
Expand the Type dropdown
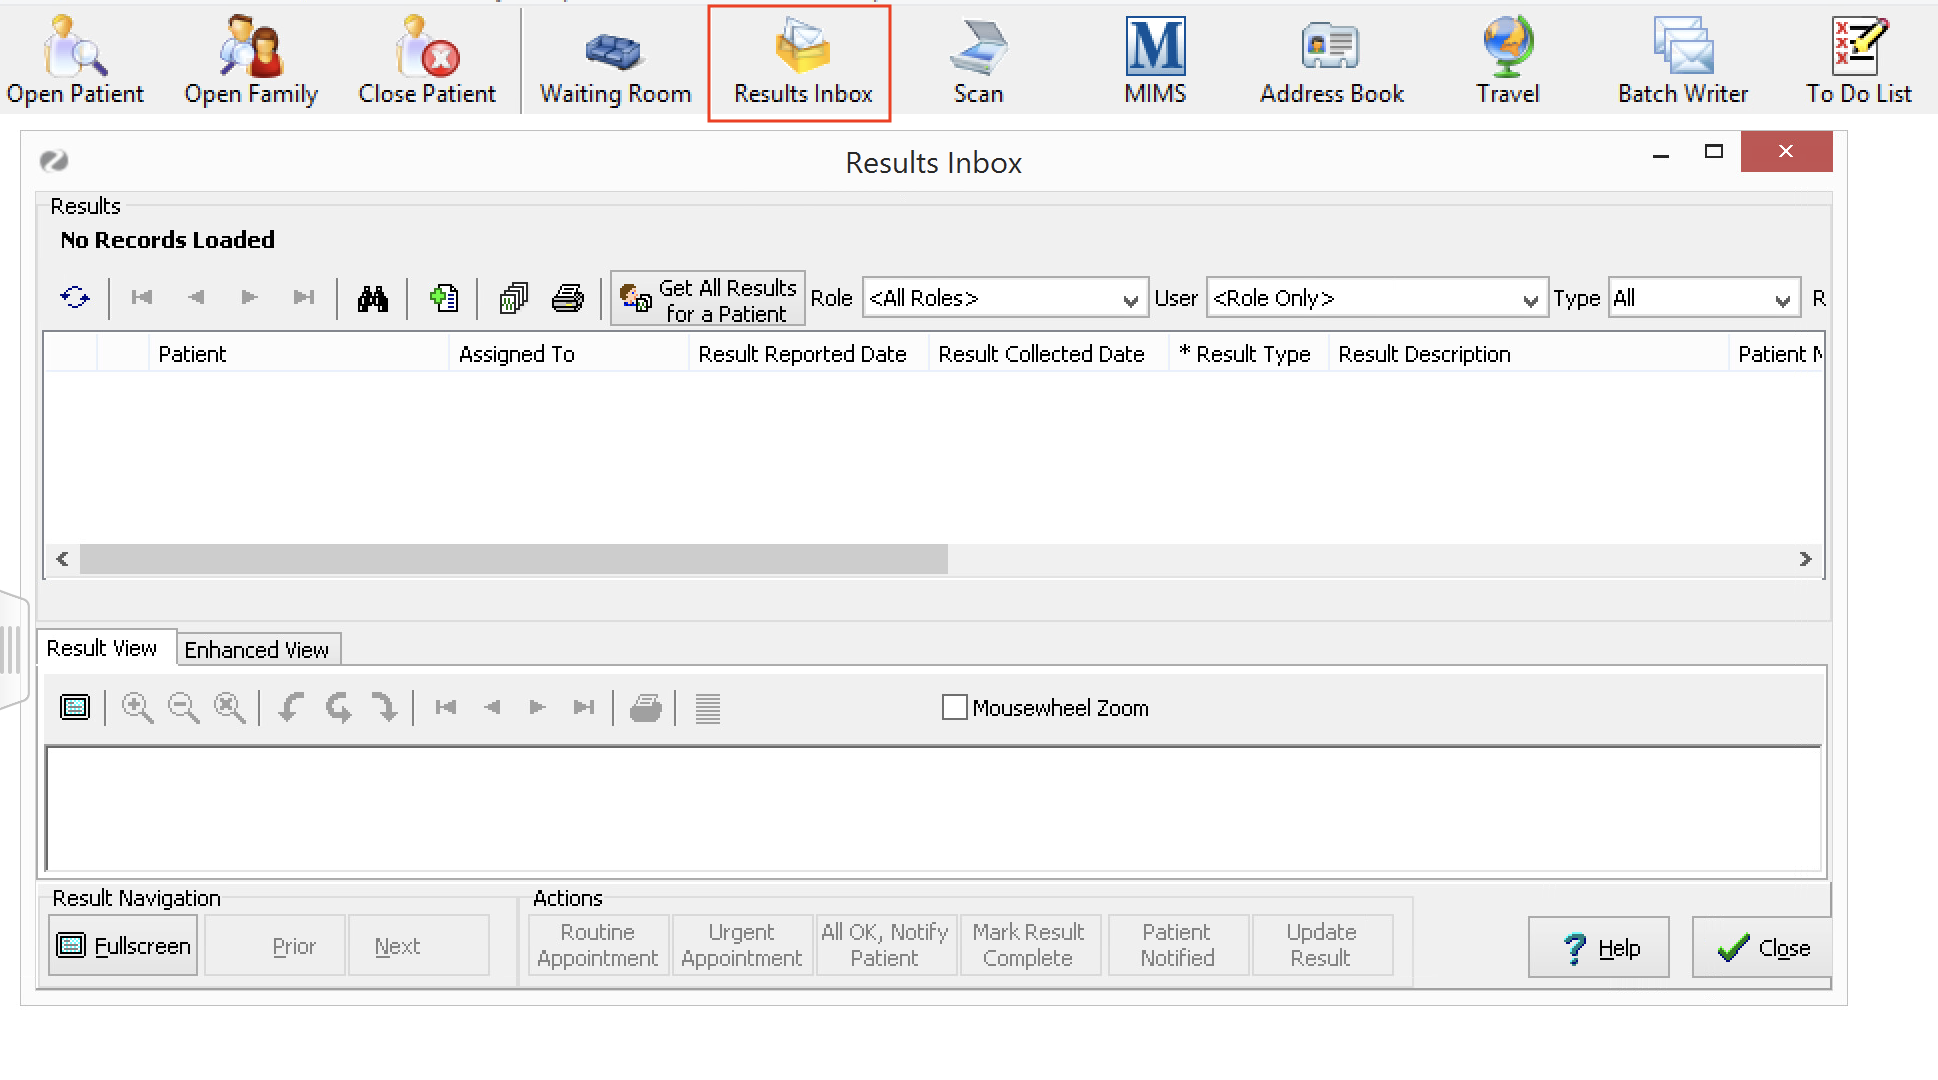click(x=1781, y=299)
